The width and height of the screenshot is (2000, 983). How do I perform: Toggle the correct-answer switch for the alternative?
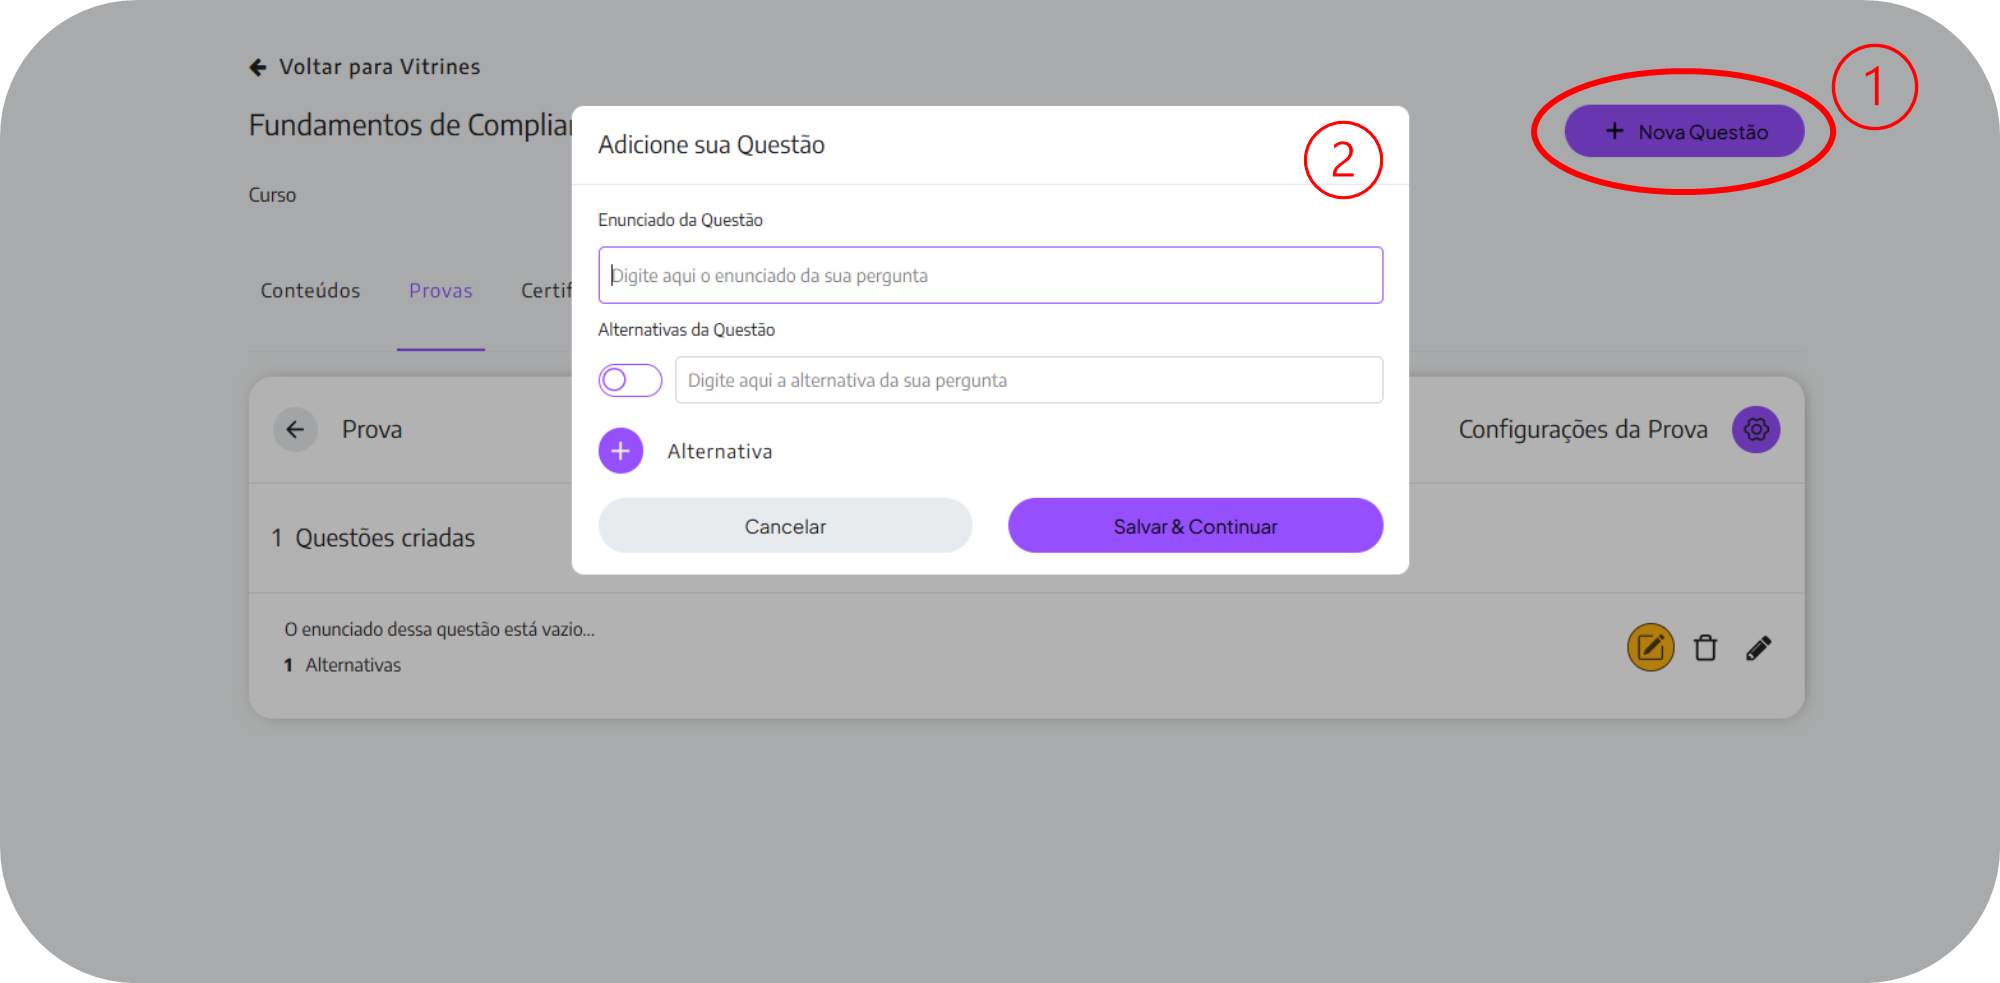pyautogui.click(x=630, y=380)
